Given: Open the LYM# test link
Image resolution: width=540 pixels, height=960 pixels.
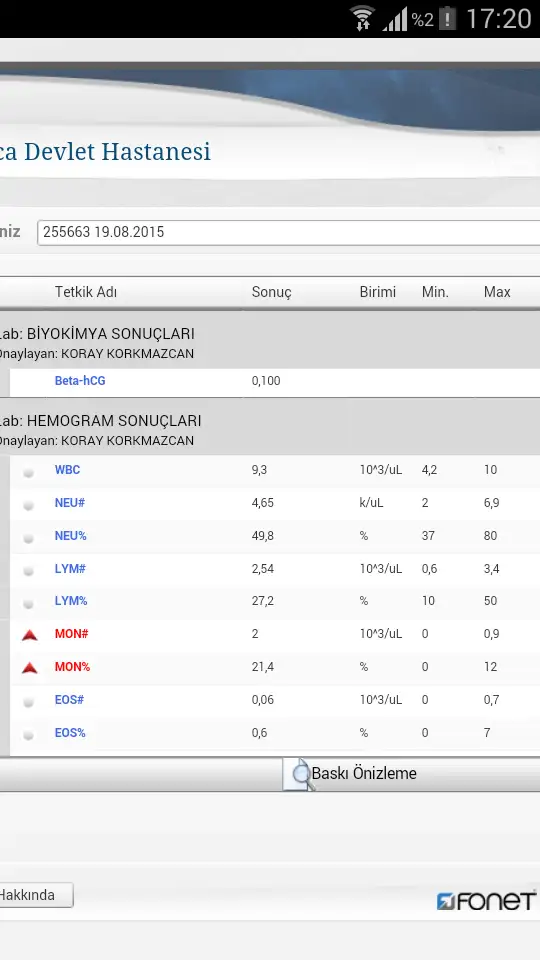Looking at the screenshot, I should [70, 569].
